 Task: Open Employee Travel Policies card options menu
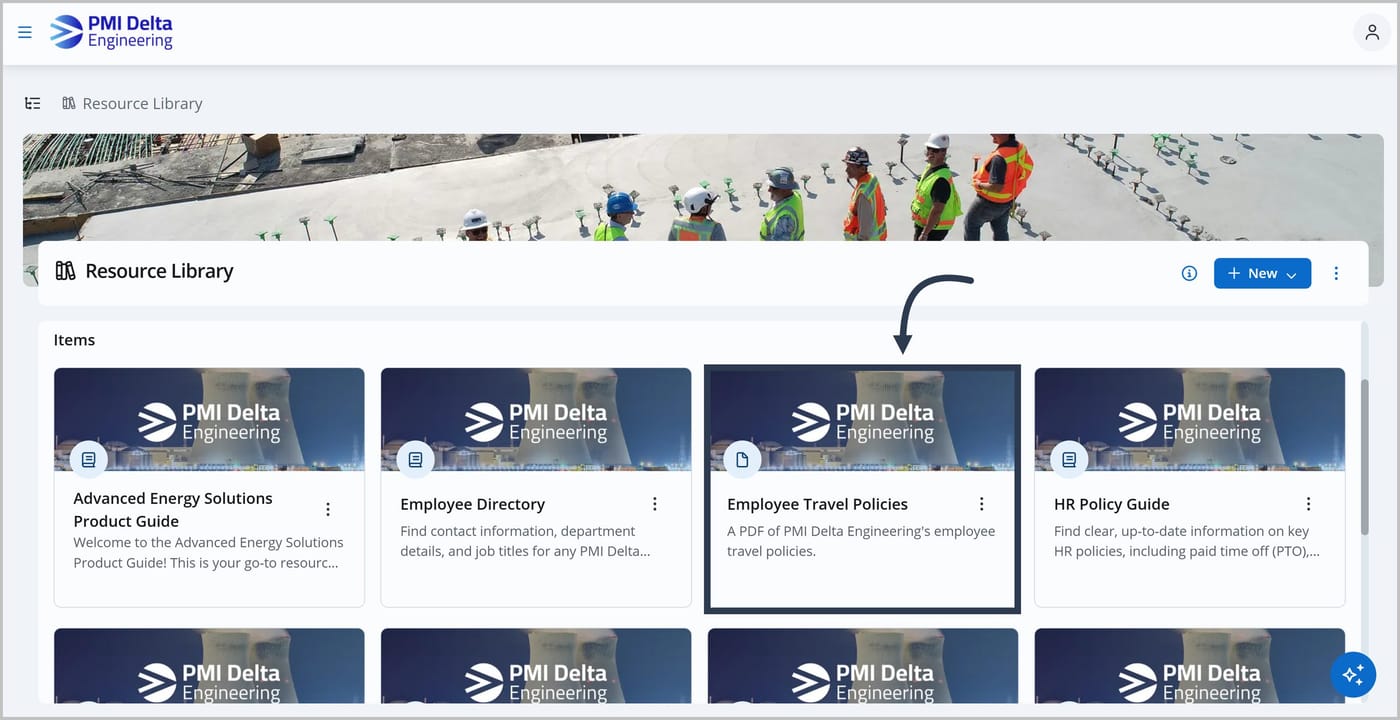click(982, 504)
